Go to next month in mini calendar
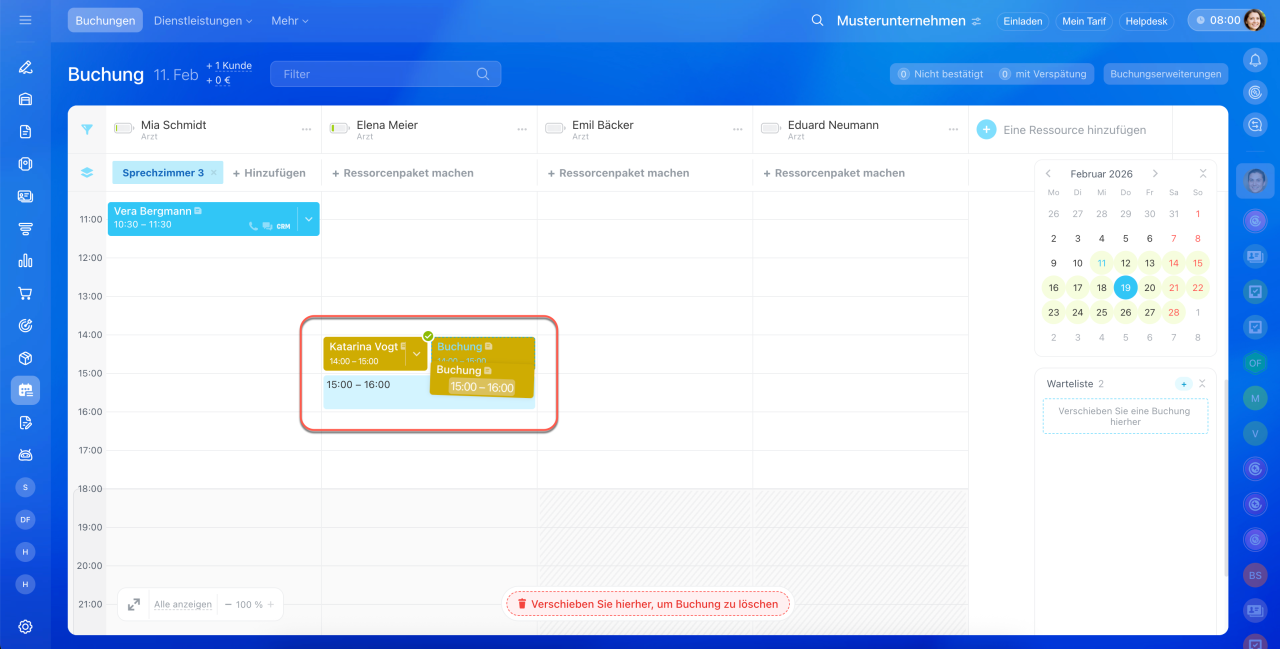The width and height of the screenshot is (1280, 649). [x=1155, y=173]
